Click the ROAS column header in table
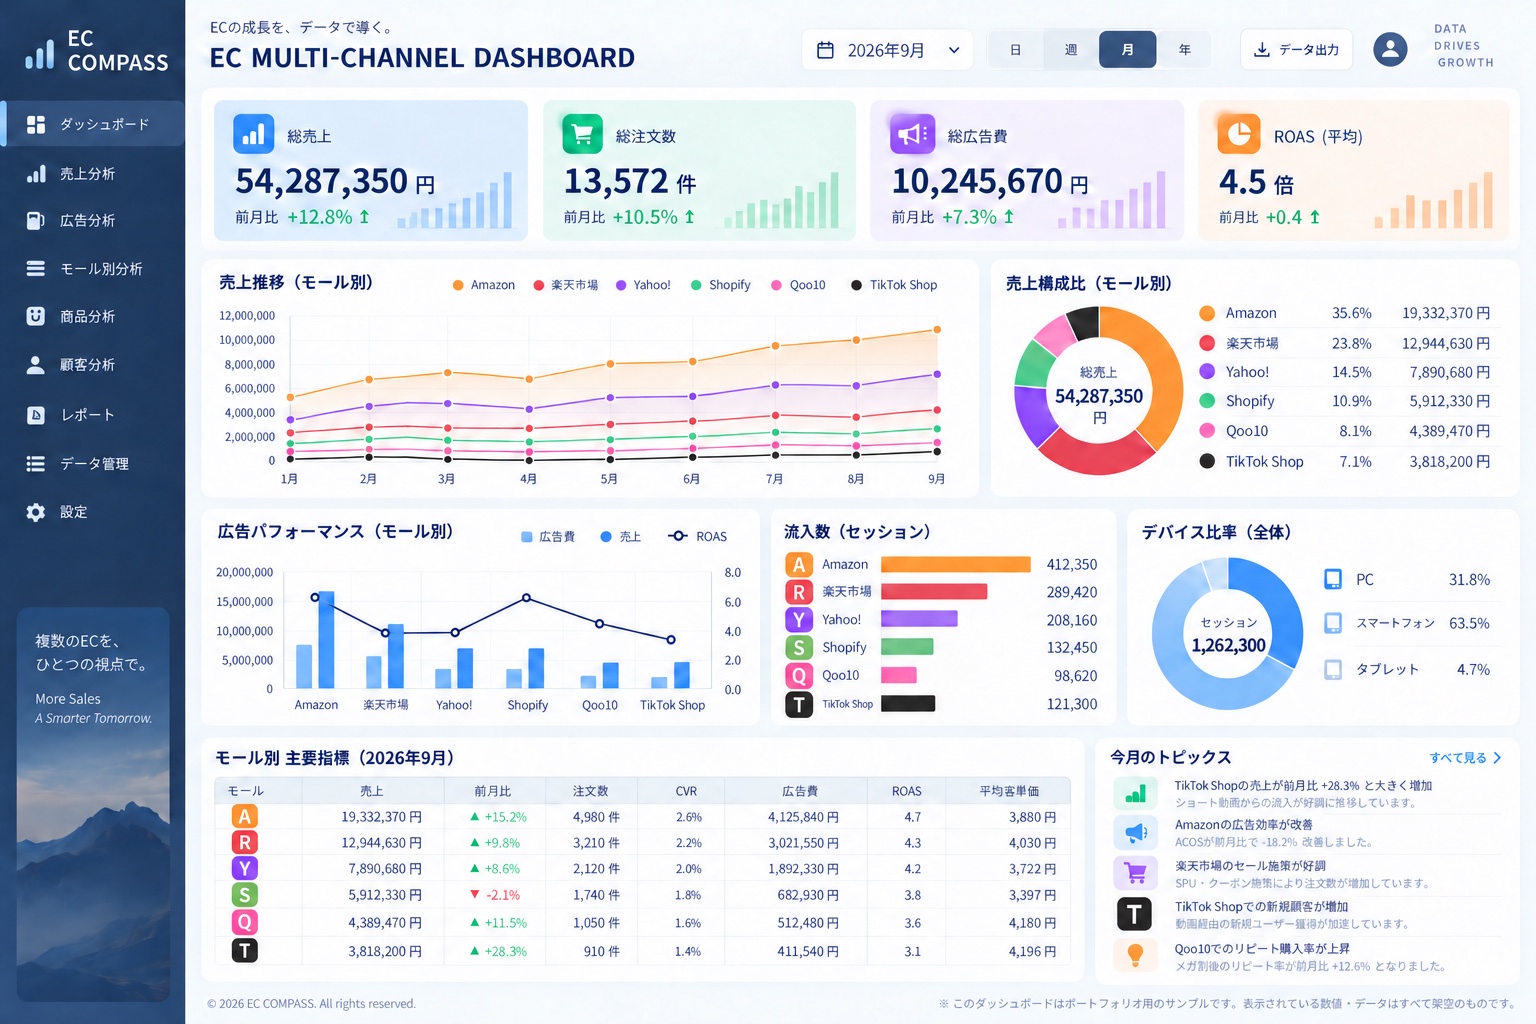Screen dimensions: 1536x1024 pos(907,791)
